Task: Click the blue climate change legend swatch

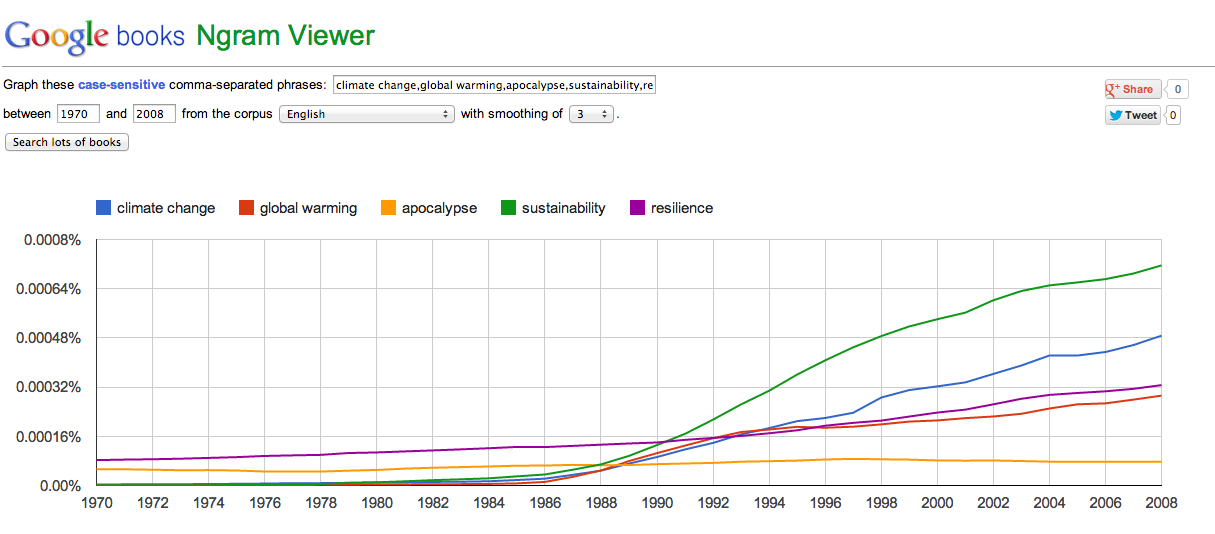Action: tap(103, 208)
